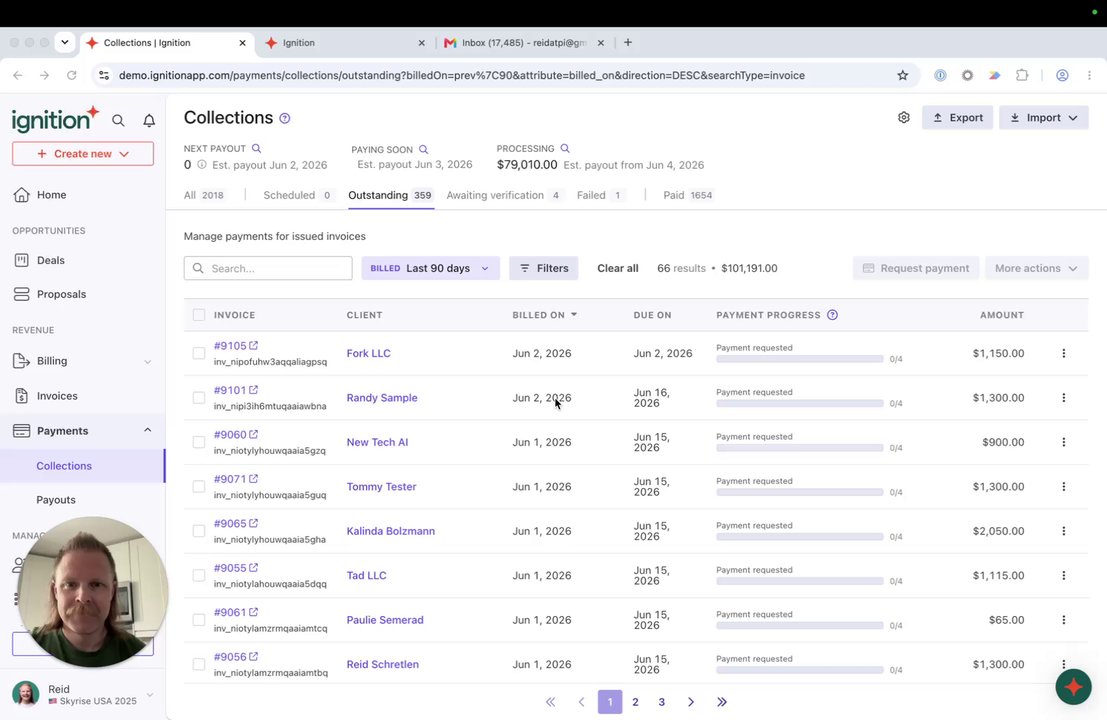Click payment progress bar for Tad LLC

click(799, 581)
